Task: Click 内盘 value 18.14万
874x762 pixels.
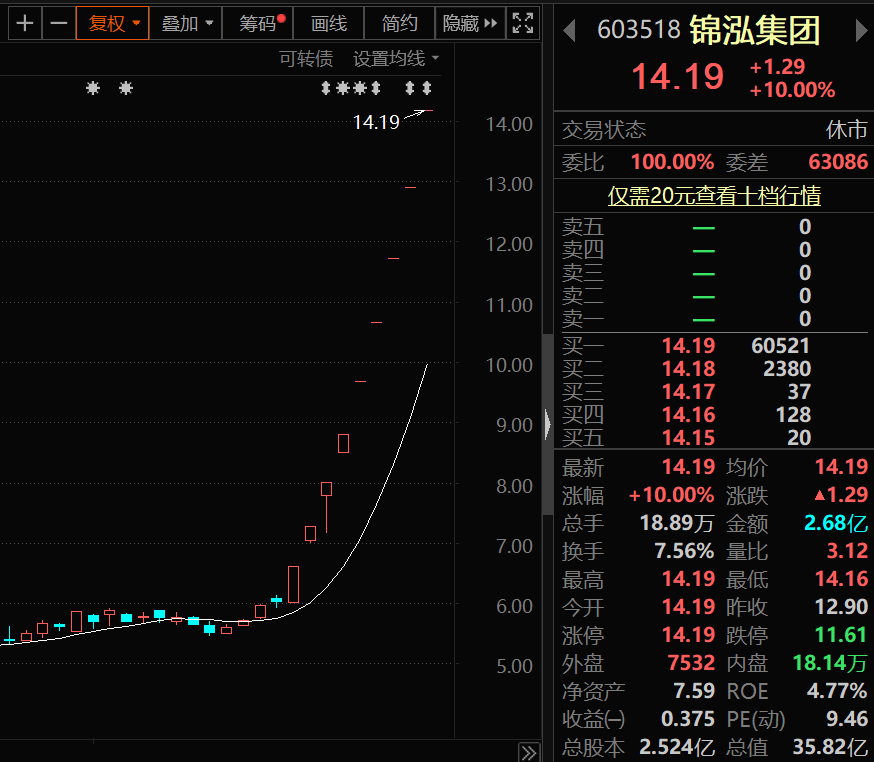Action: (830, 663)
